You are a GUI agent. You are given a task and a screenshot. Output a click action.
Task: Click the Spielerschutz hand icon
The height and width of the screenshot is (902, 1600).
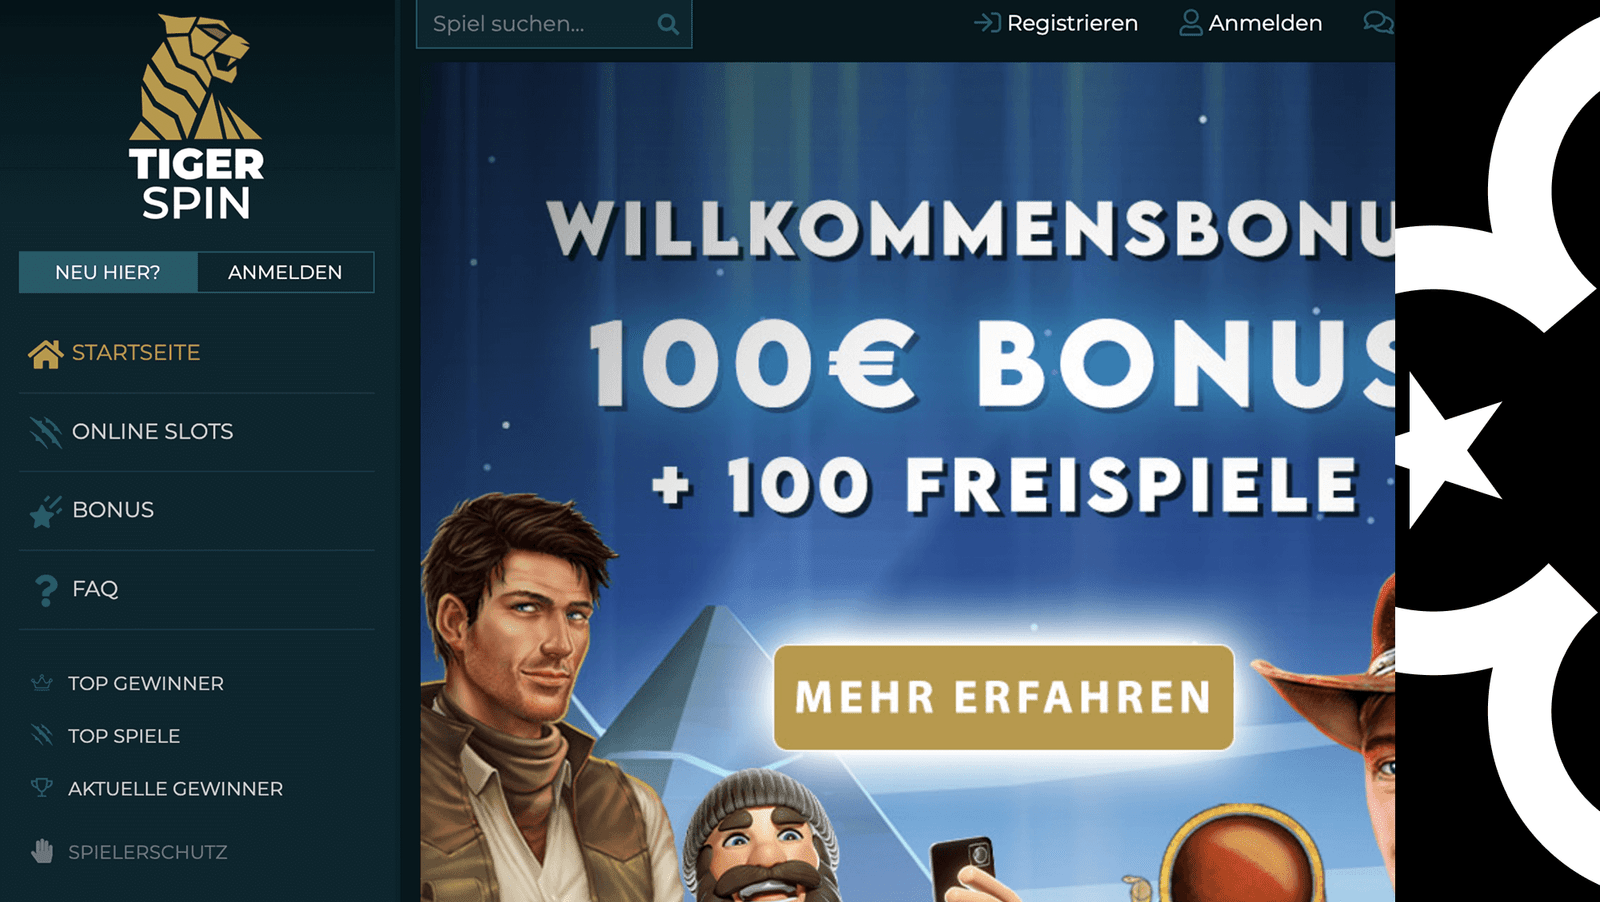(42, 851)
